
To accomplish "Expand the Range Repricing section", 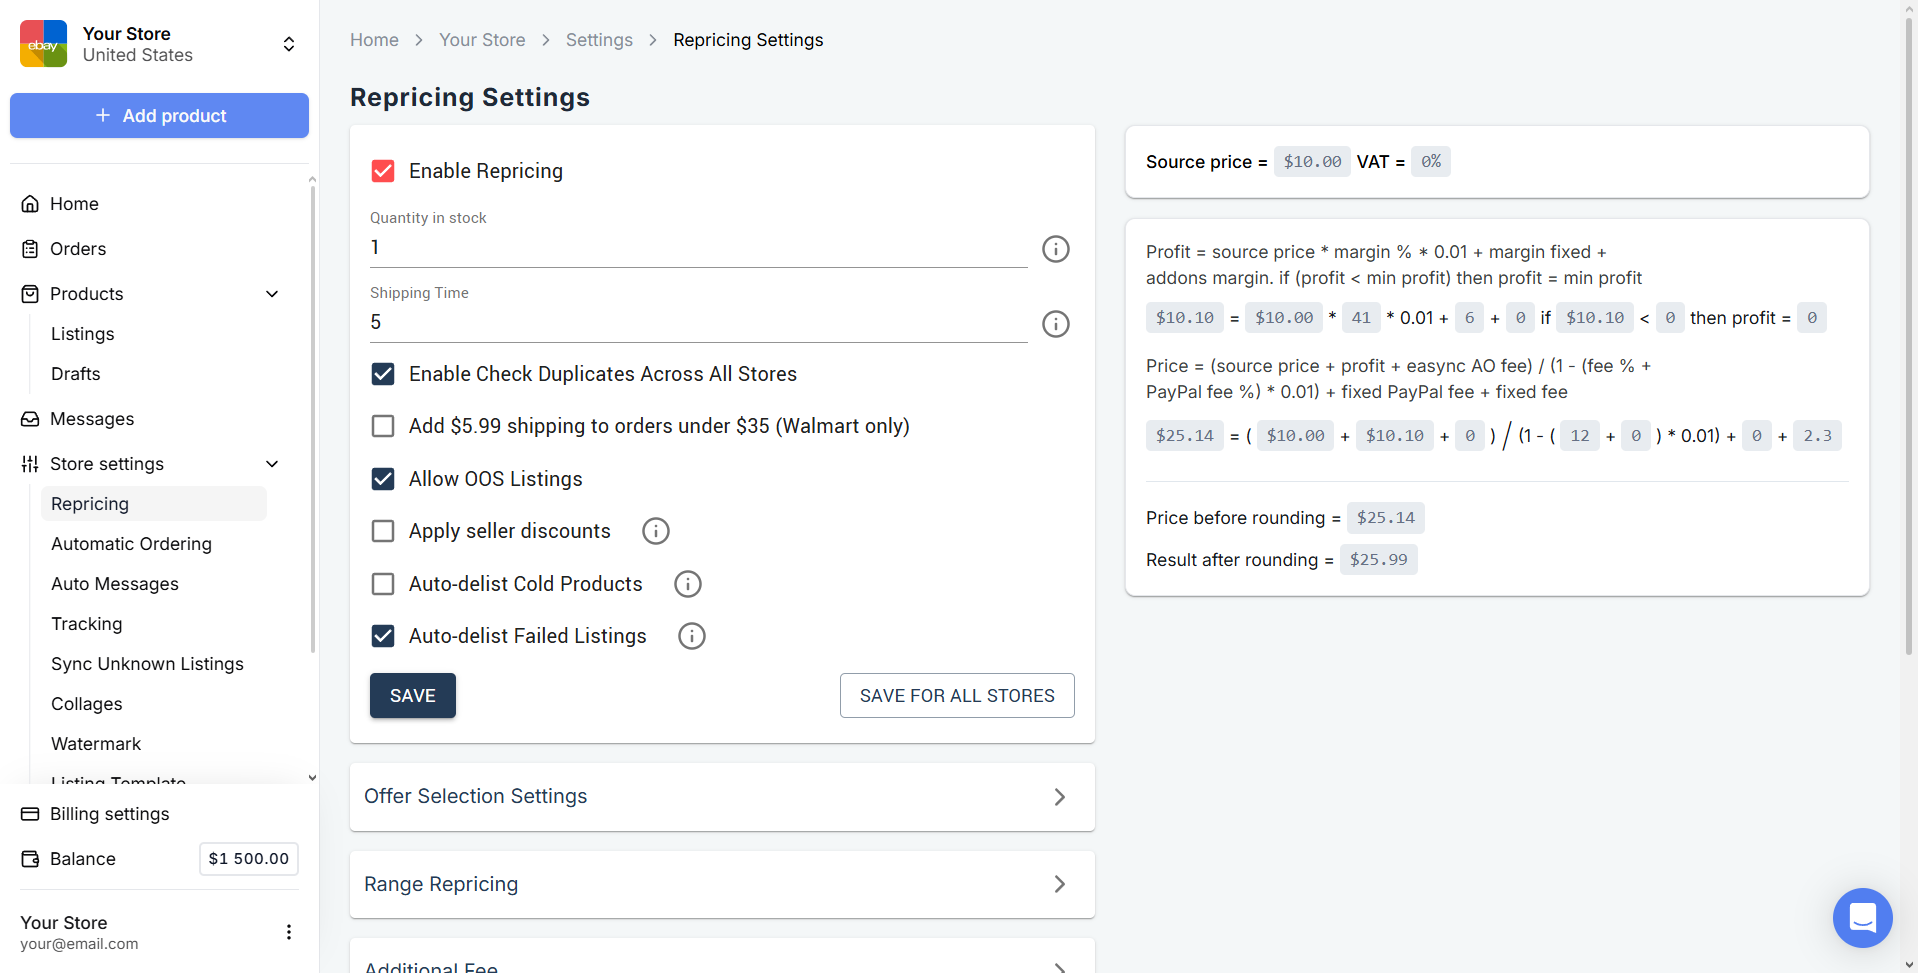I will [x=721, y=884].
